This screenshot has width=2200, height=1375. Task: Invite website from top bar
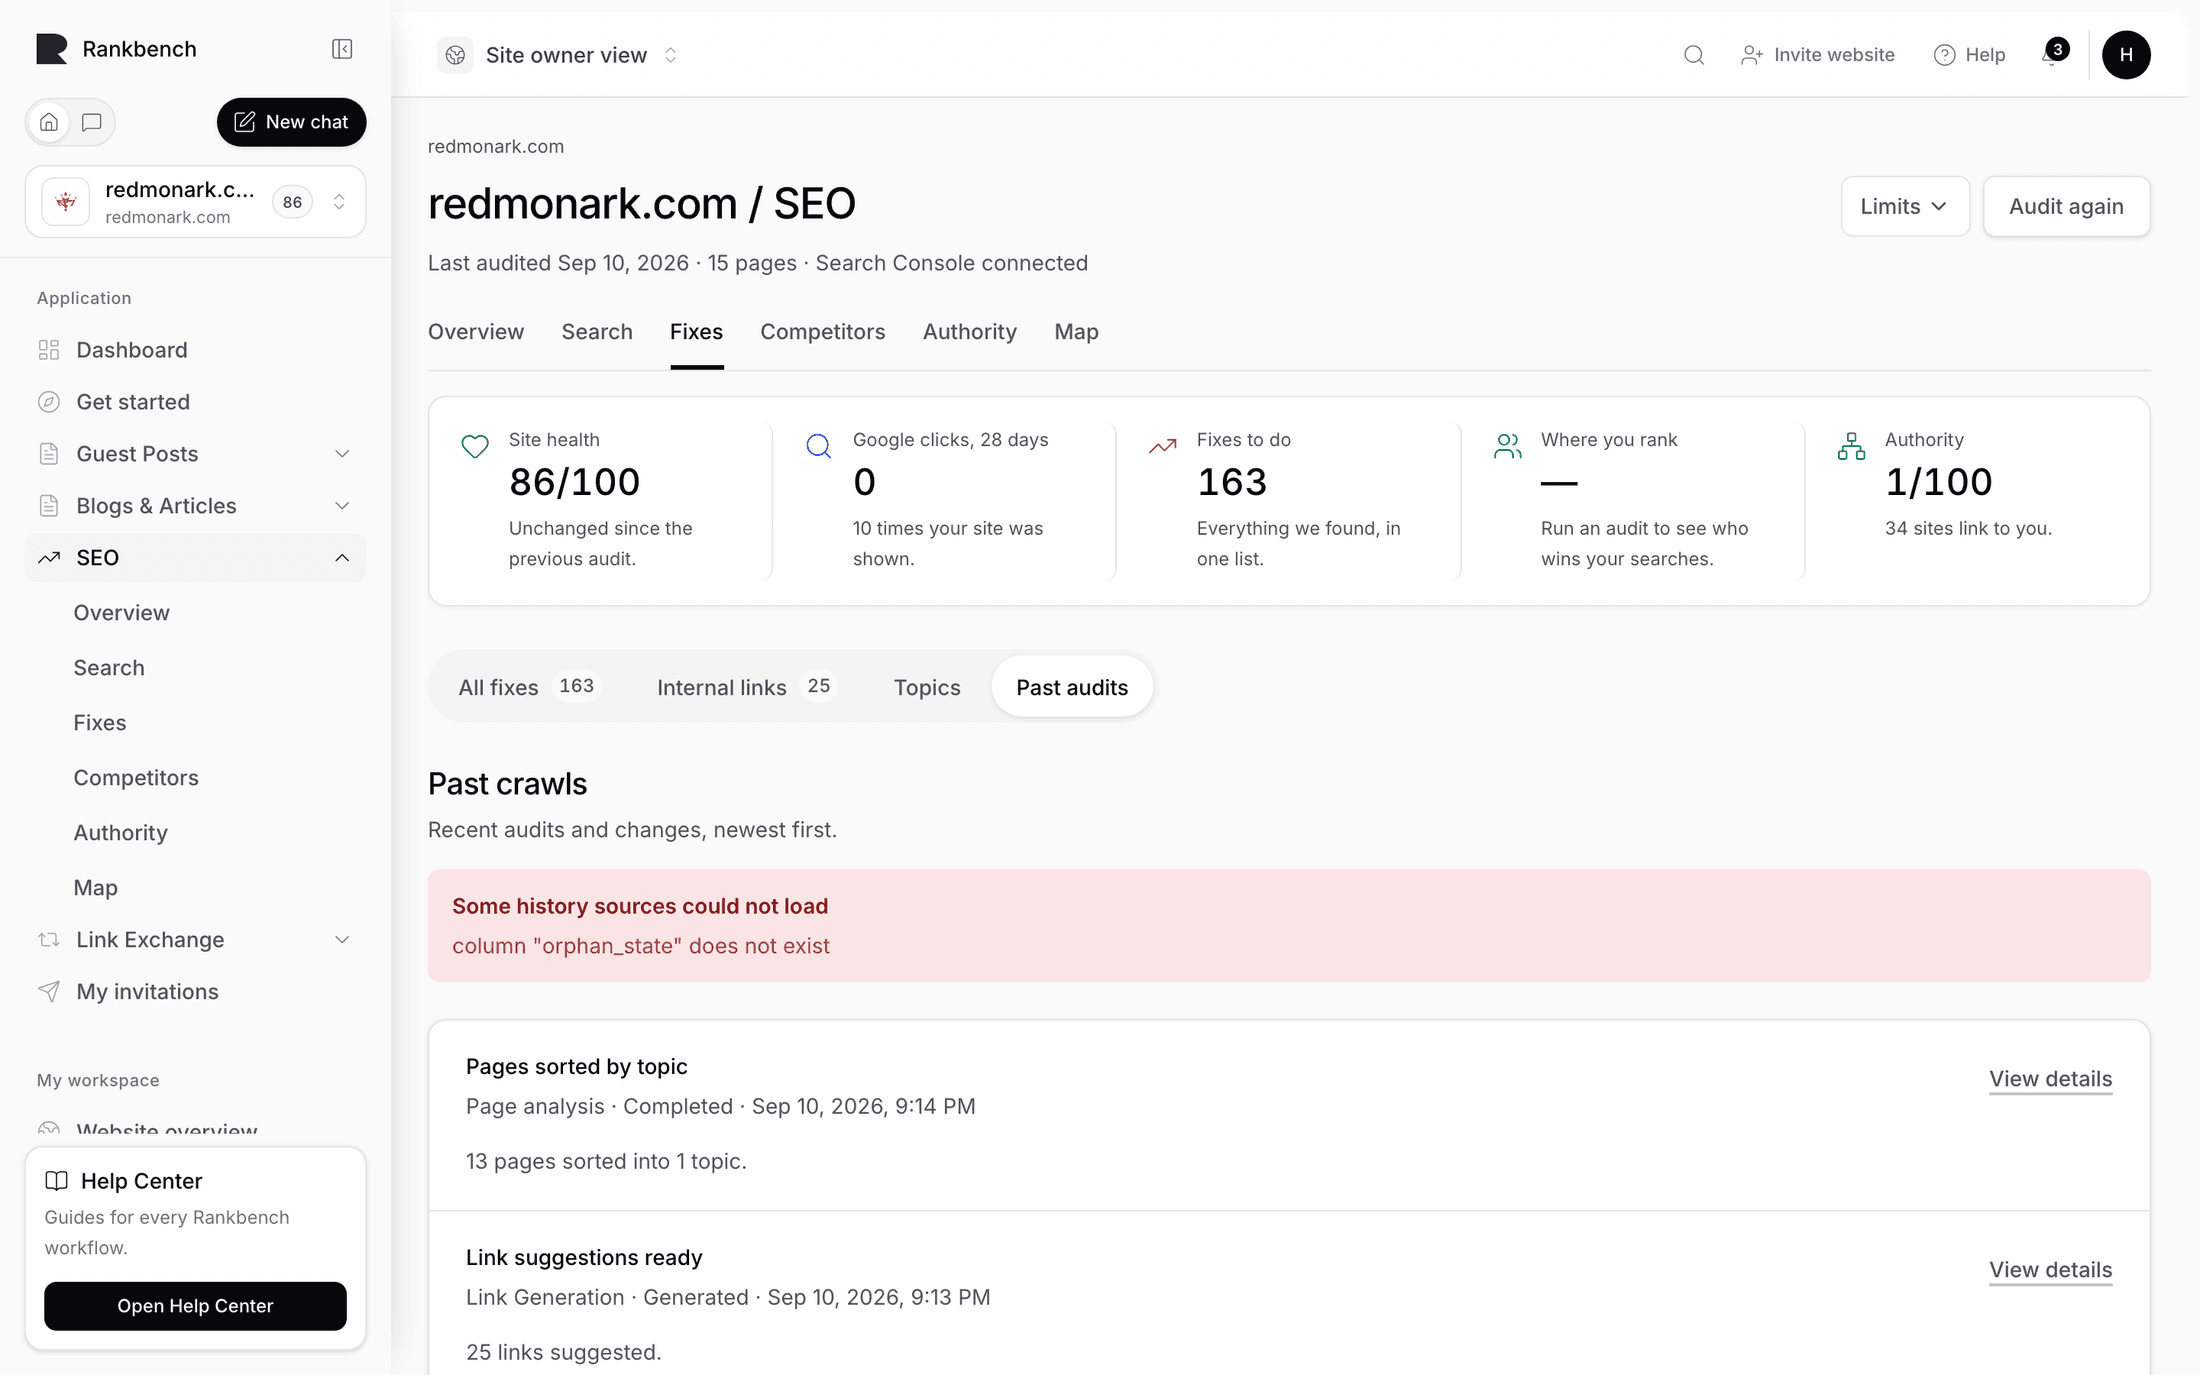point(1817,55)
